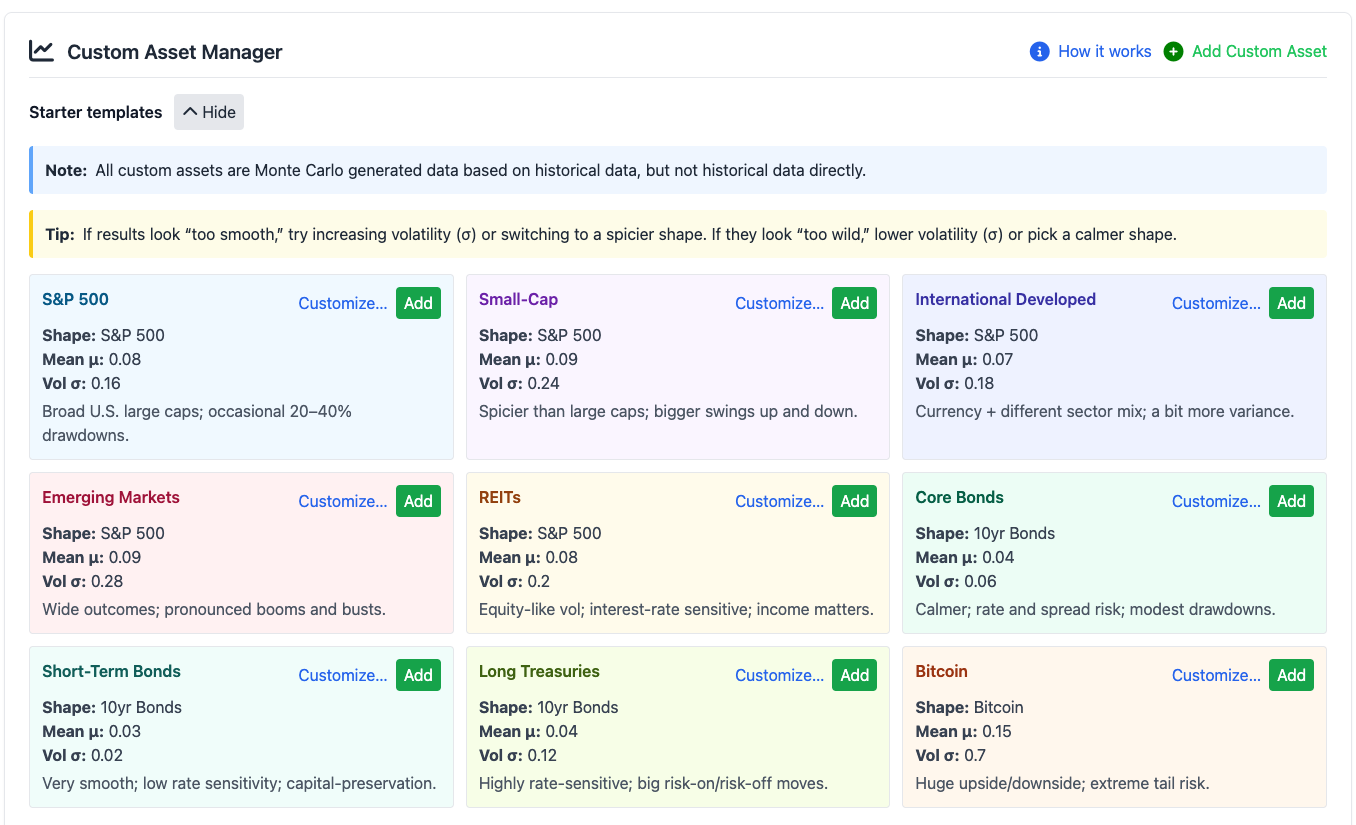This screenshot has width=1356, height=825.
Task: Customize the Core Bonds template
Action: (x=1216, y=501)
